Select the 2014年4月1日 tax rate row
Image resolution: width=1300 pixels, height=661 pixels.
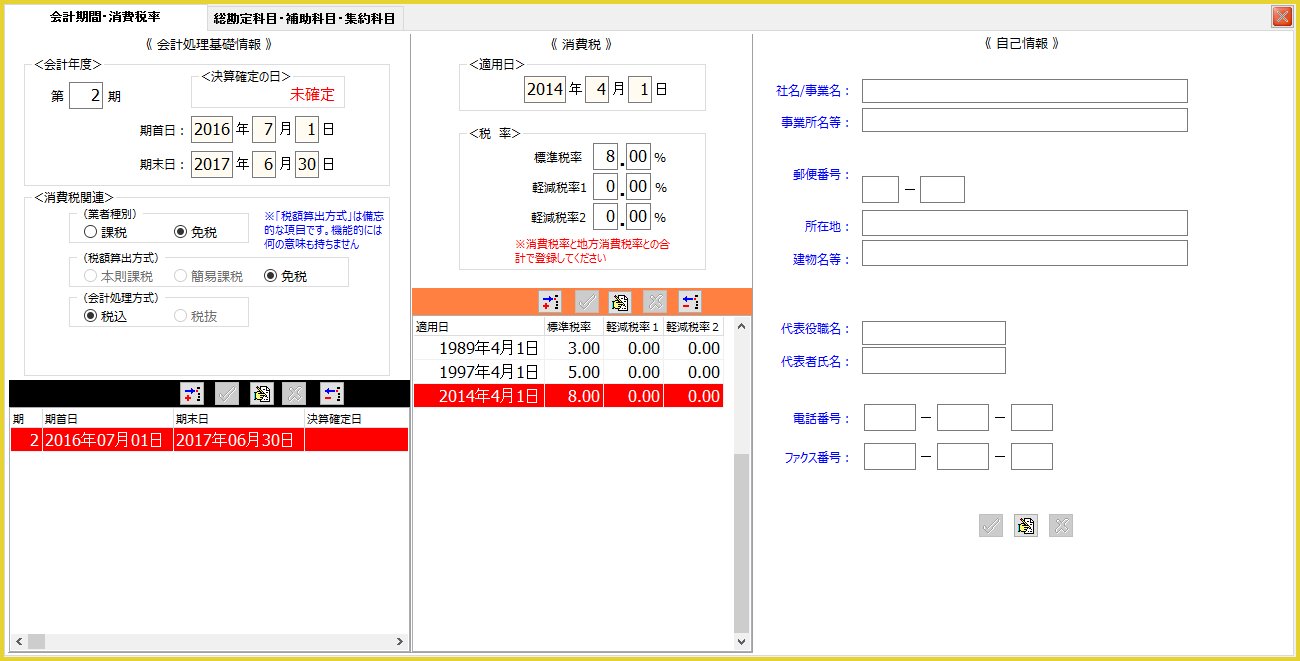(x=568, y=396)
